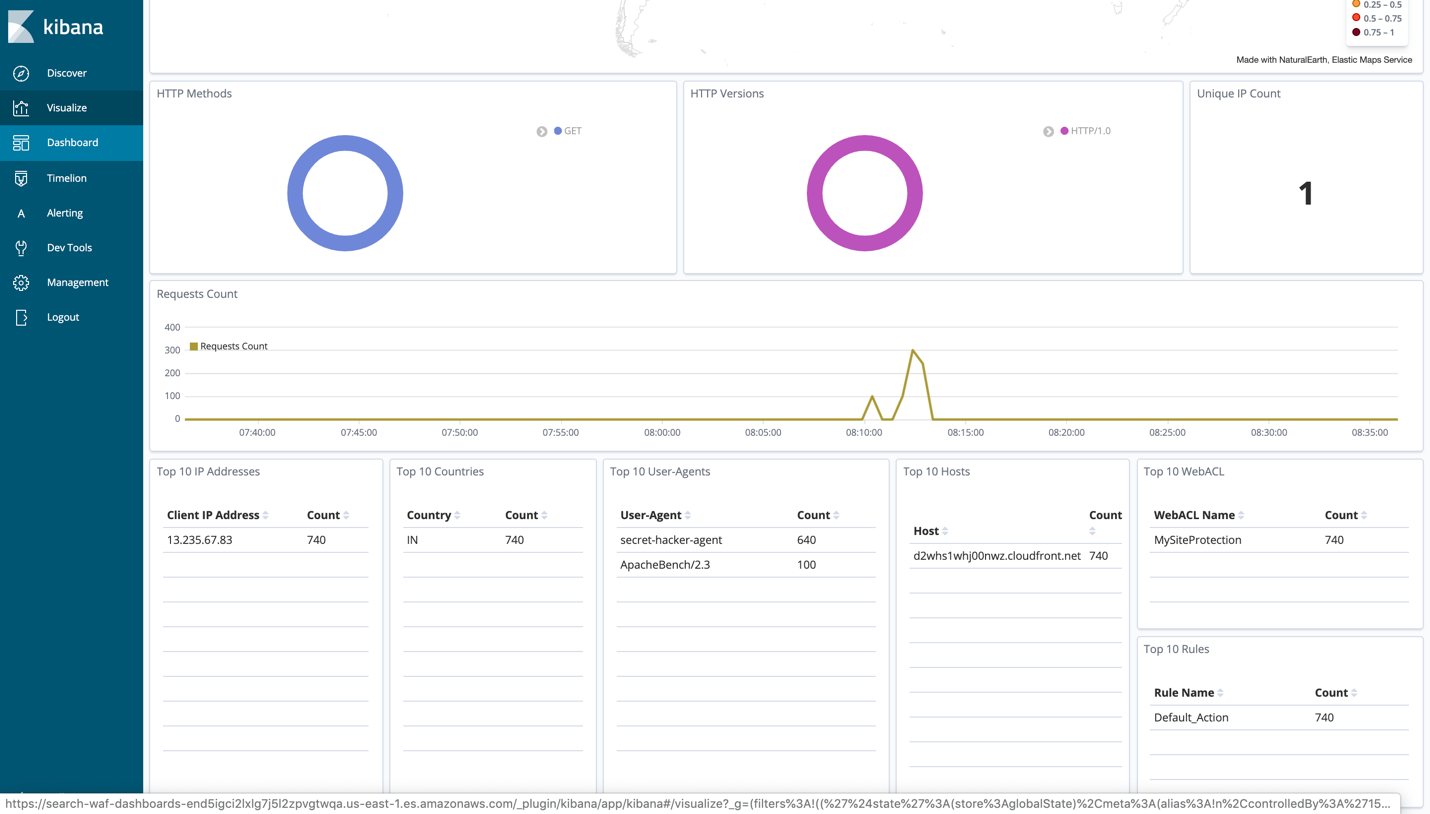Click the GET legend label
Image resolution: width=1430 pixels, height=814 pixels.
(x=573, y=131)
